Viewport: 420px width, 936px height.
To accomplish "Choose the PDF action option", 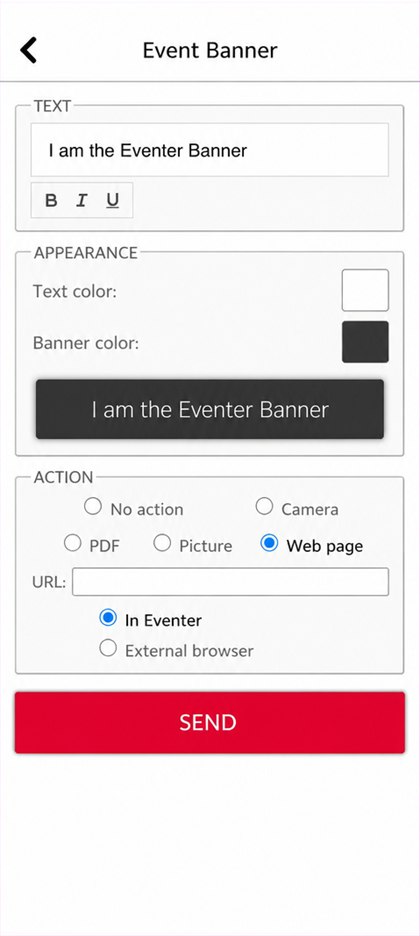I will (x=73, y=543).
